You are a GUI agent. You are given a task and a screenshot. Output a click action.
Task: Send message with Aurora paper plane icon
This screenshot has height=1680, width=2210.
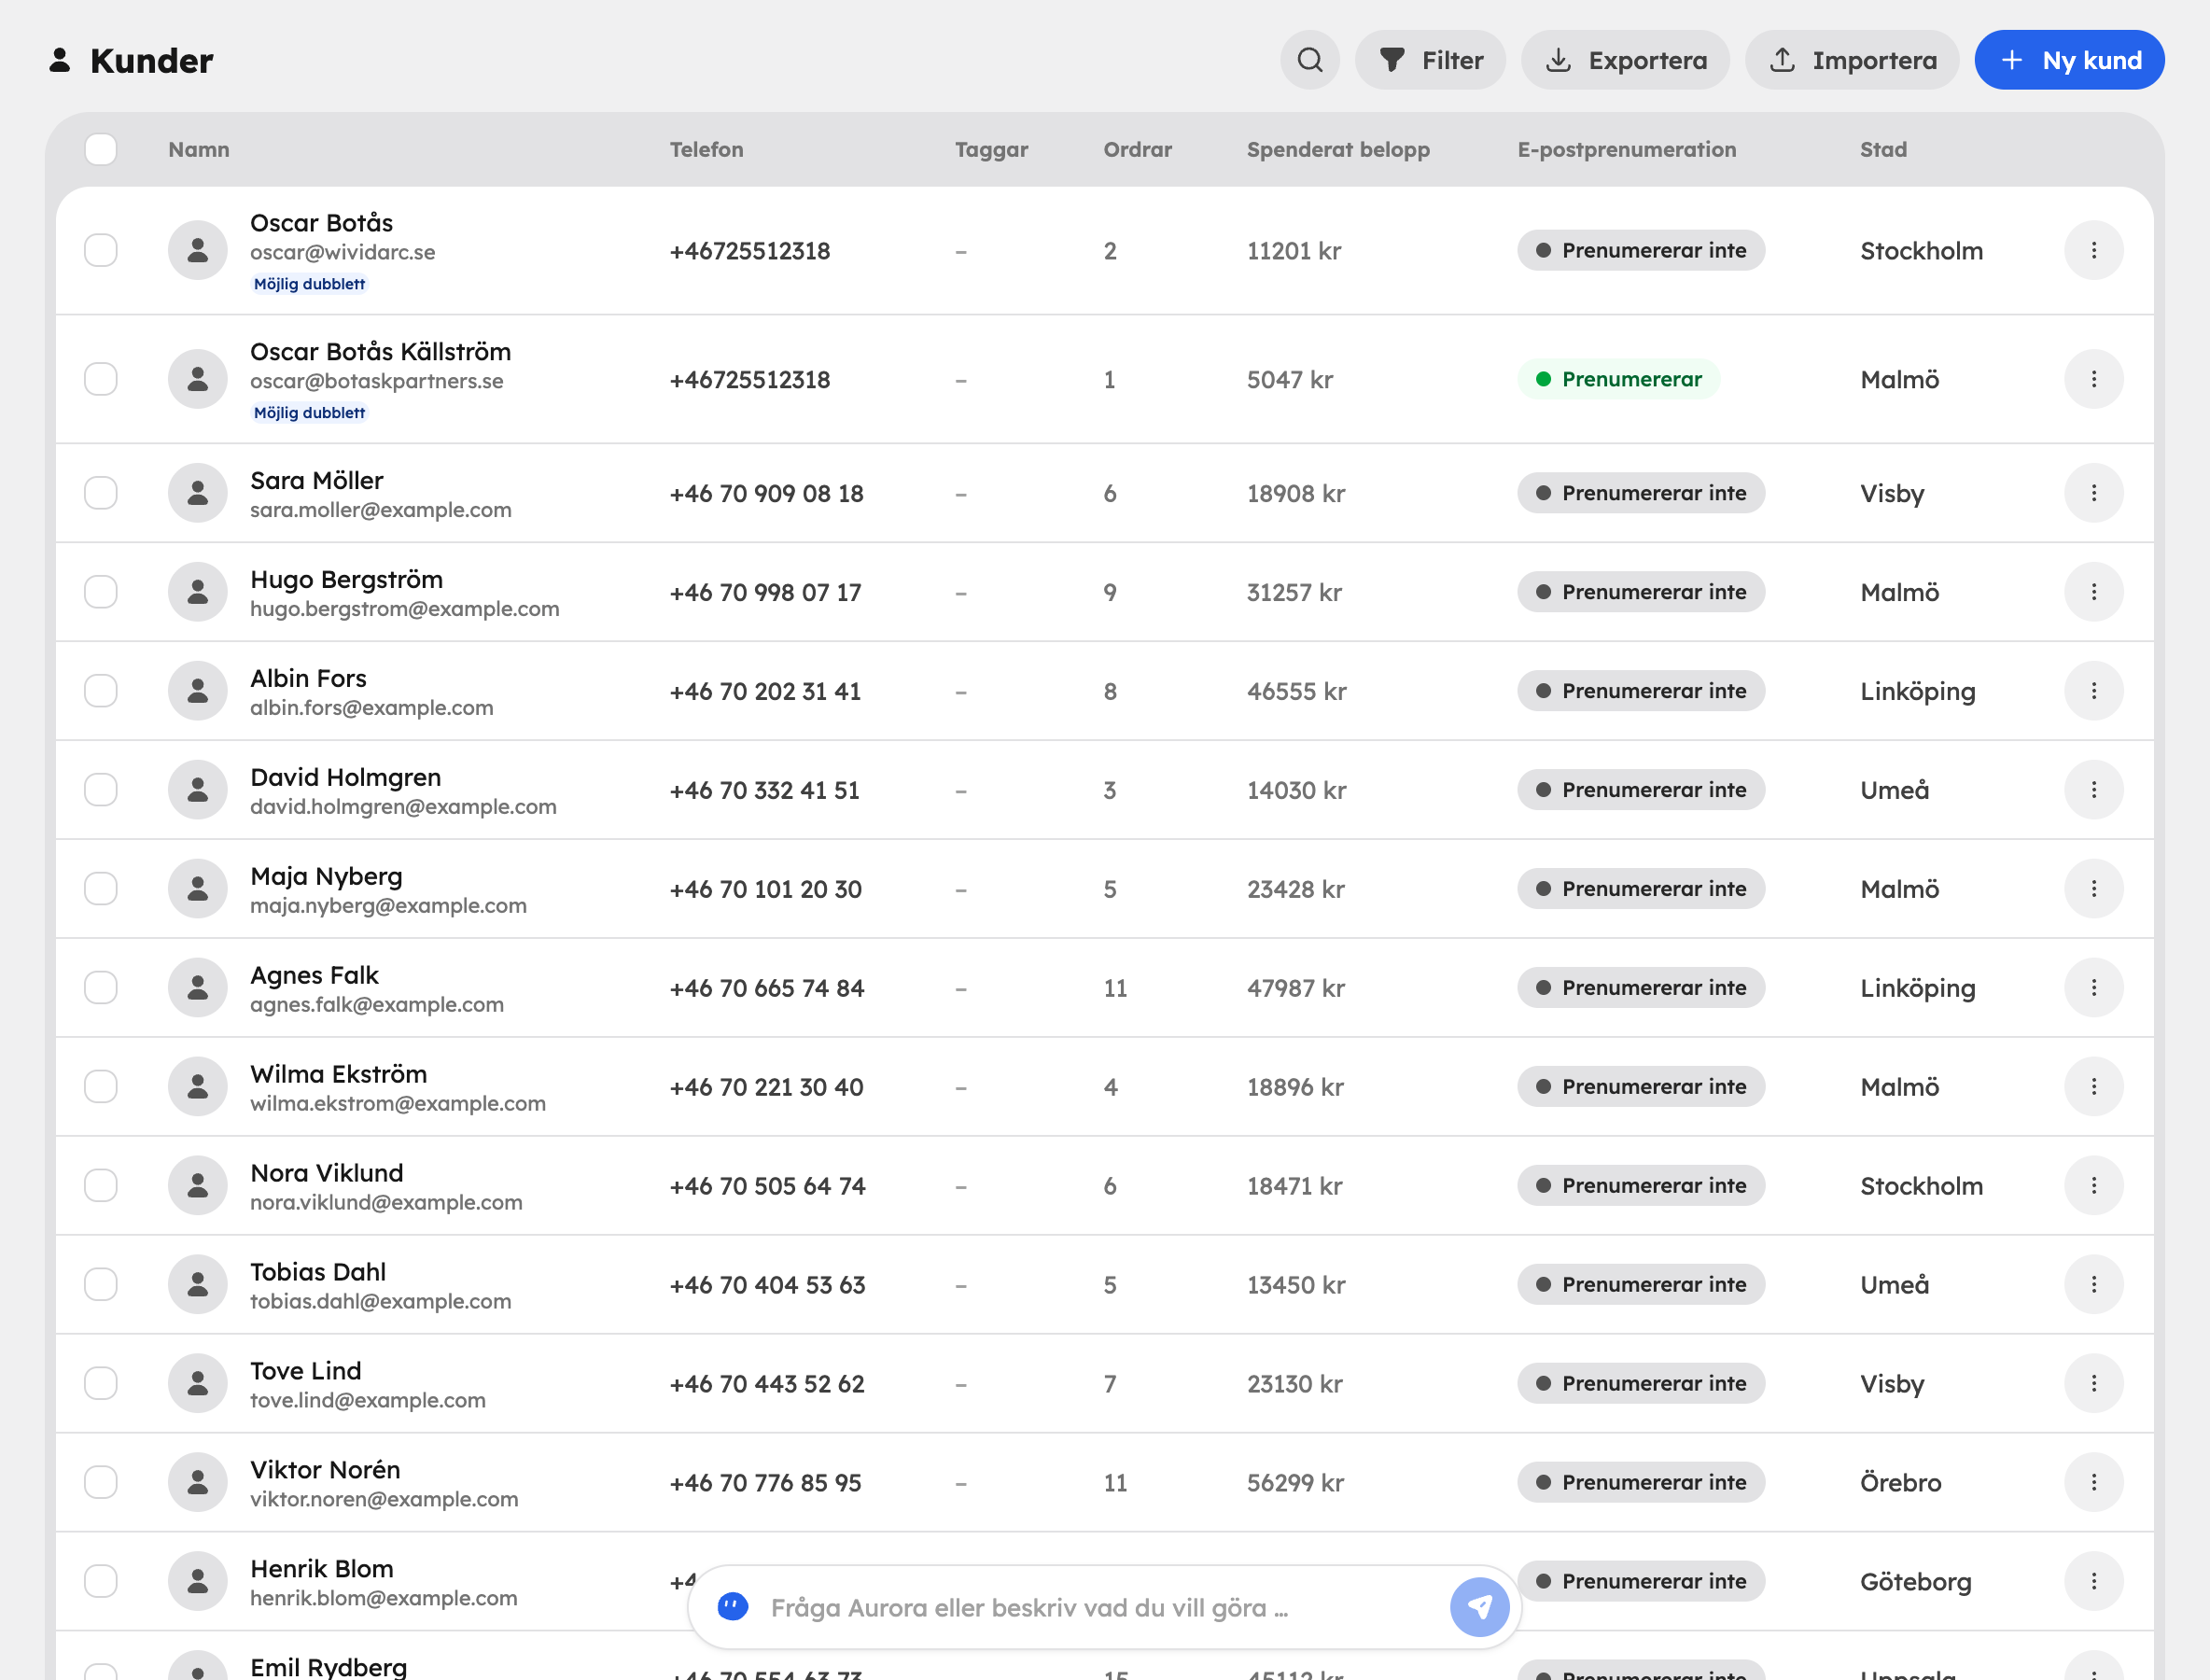[x=1479, y=1607]
